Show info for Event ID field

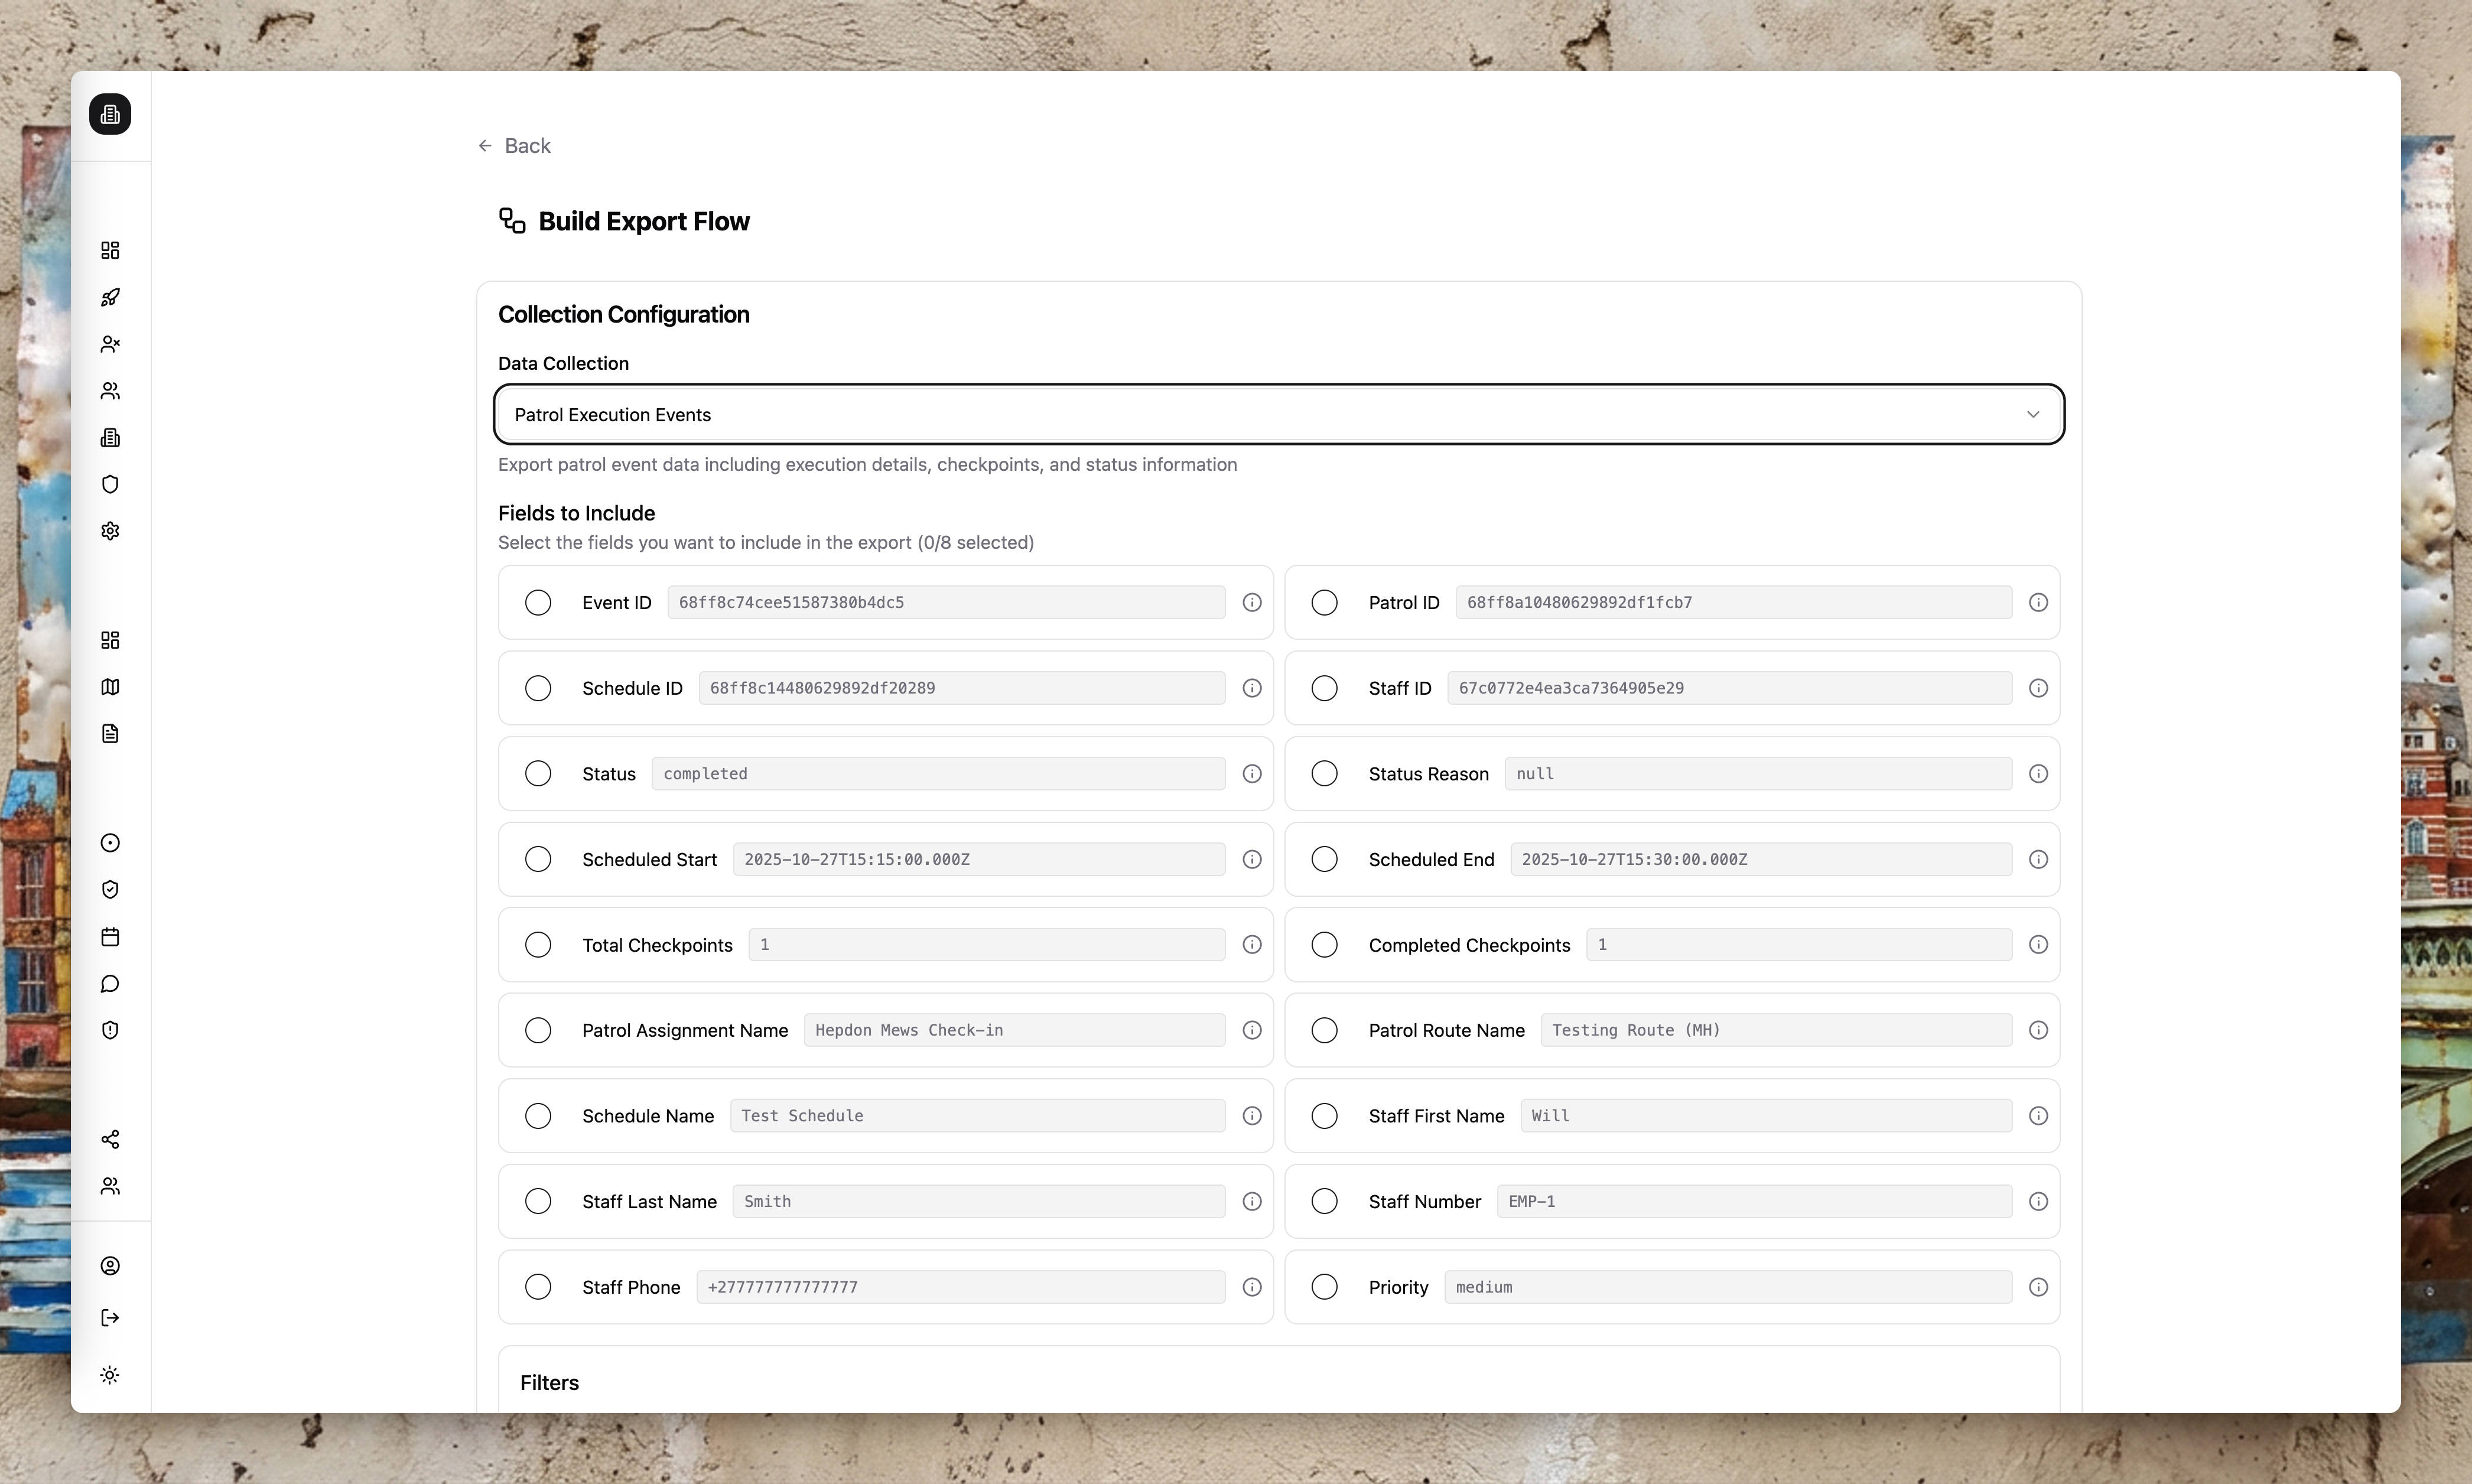(x=1252, y=602)
